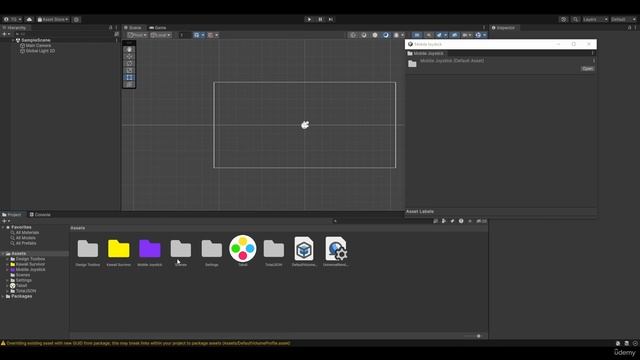Select the Inspector tab
Viewport: 640px width, 360px height.
[x=503, y=28]
